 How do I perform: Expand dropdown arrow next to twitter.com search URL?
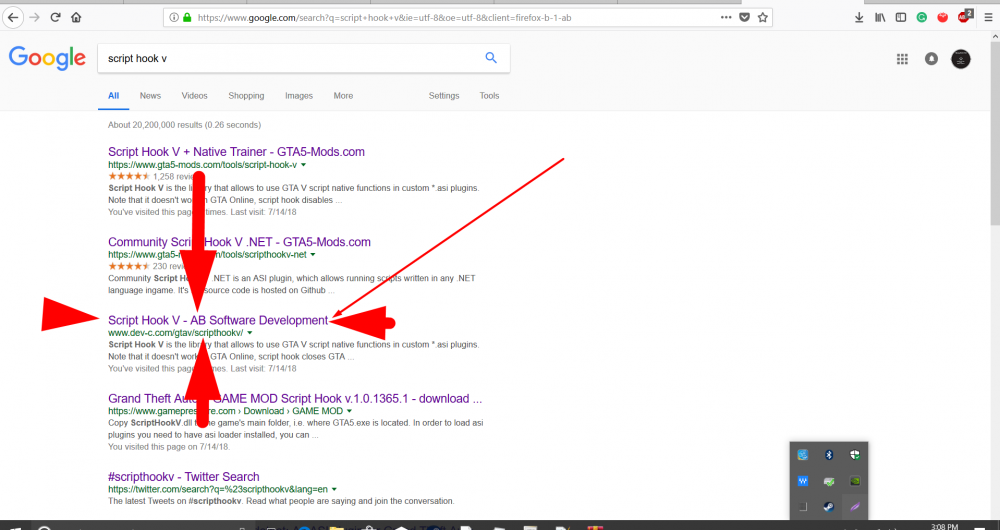pos(334,490)
